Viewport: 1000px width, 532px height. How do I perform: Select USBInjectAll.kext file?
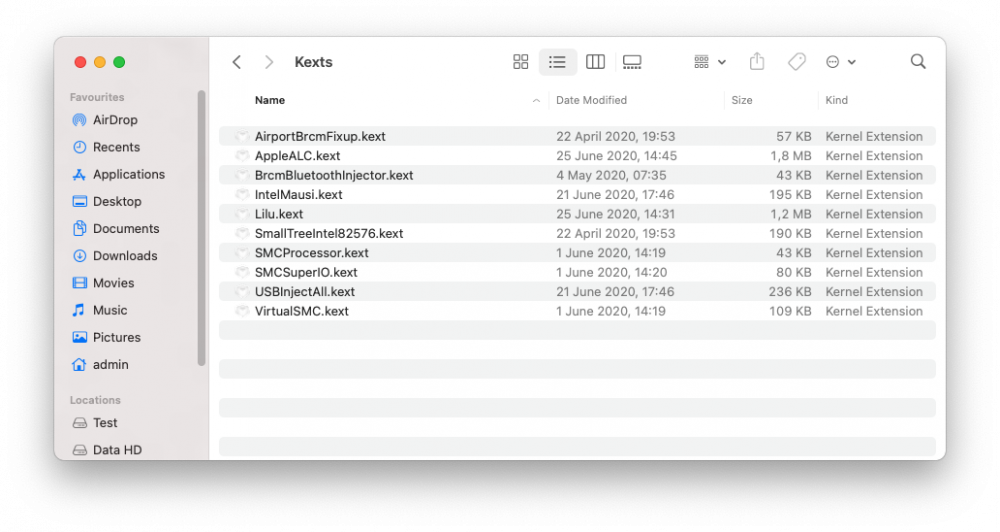coord(577,292)
